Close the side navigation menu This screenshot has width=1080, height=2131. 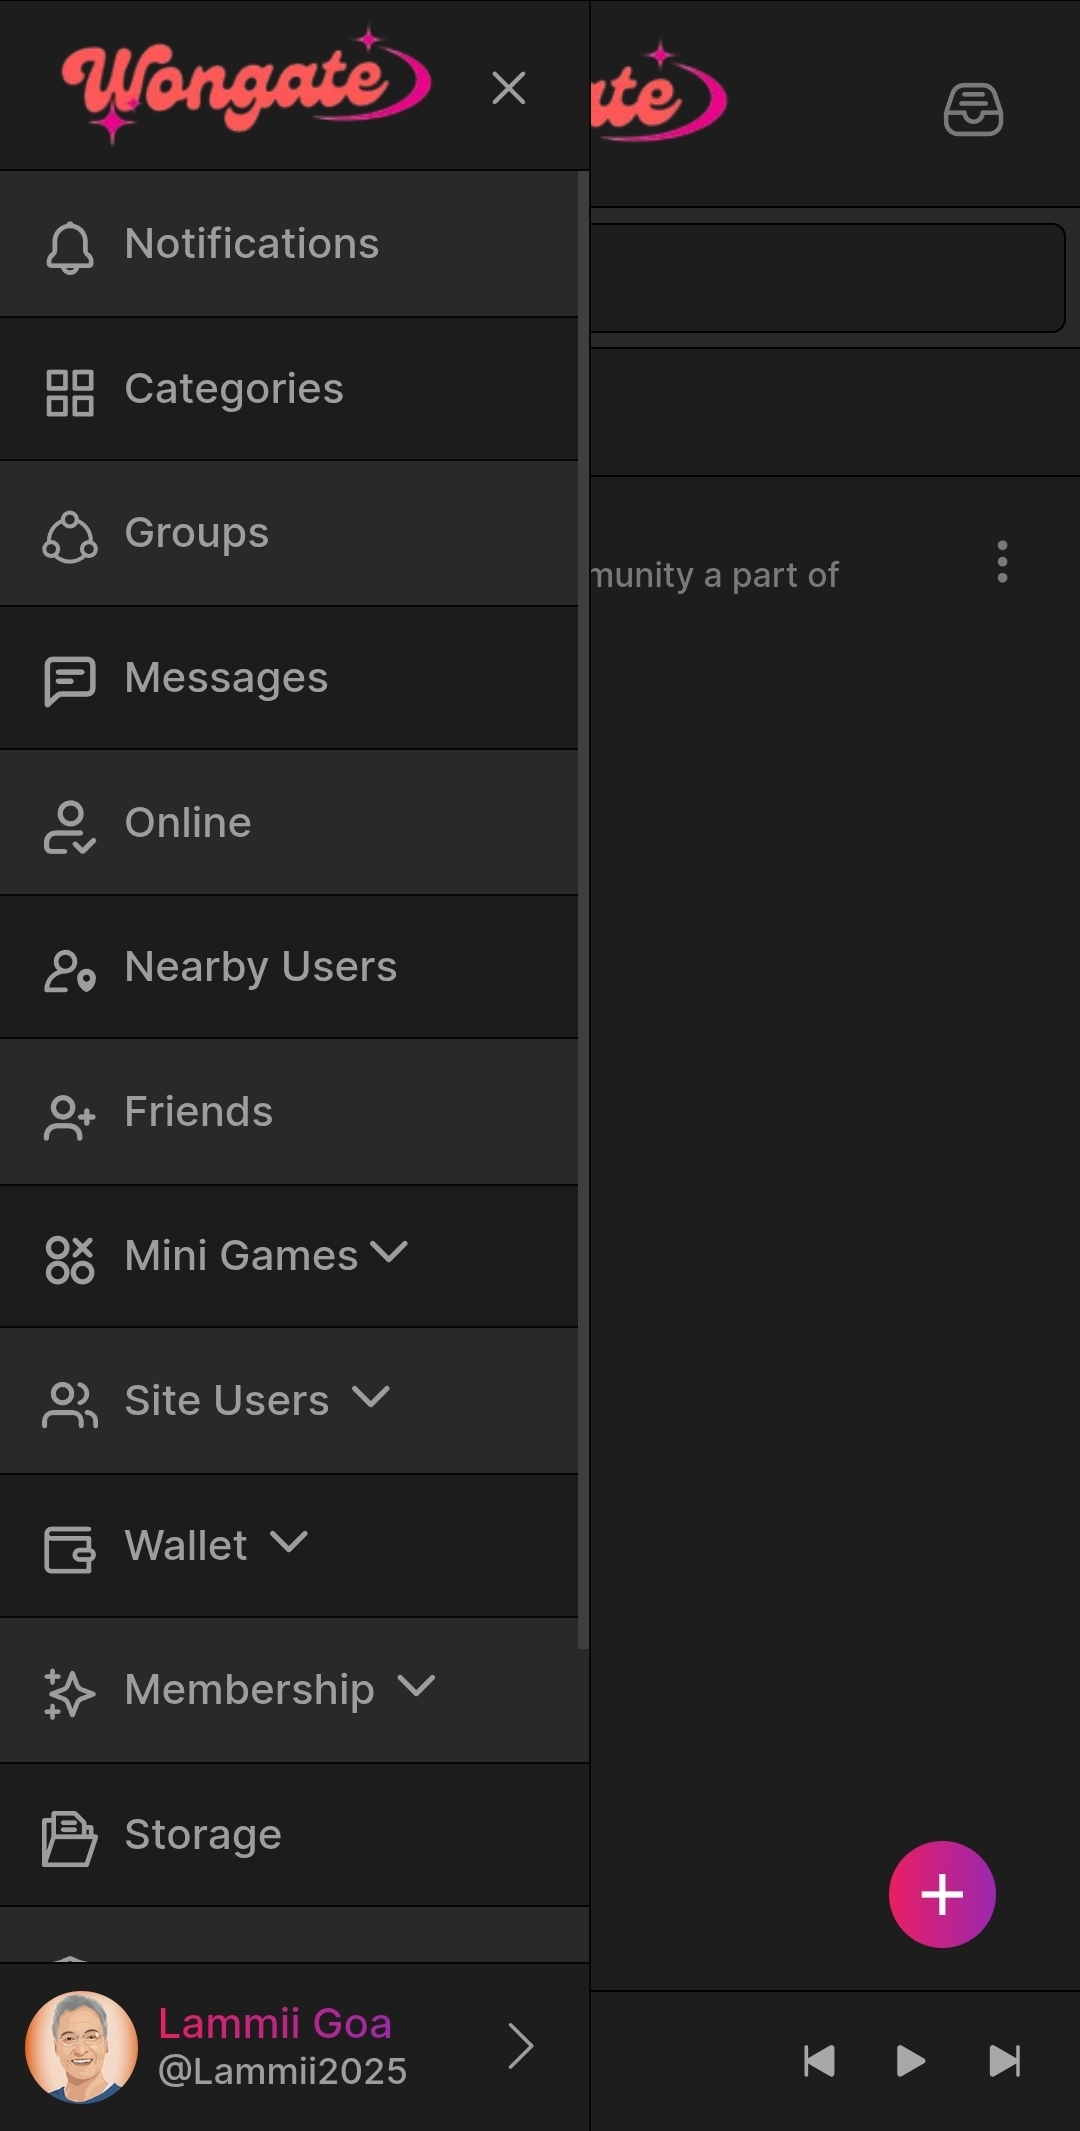(509, 88)
